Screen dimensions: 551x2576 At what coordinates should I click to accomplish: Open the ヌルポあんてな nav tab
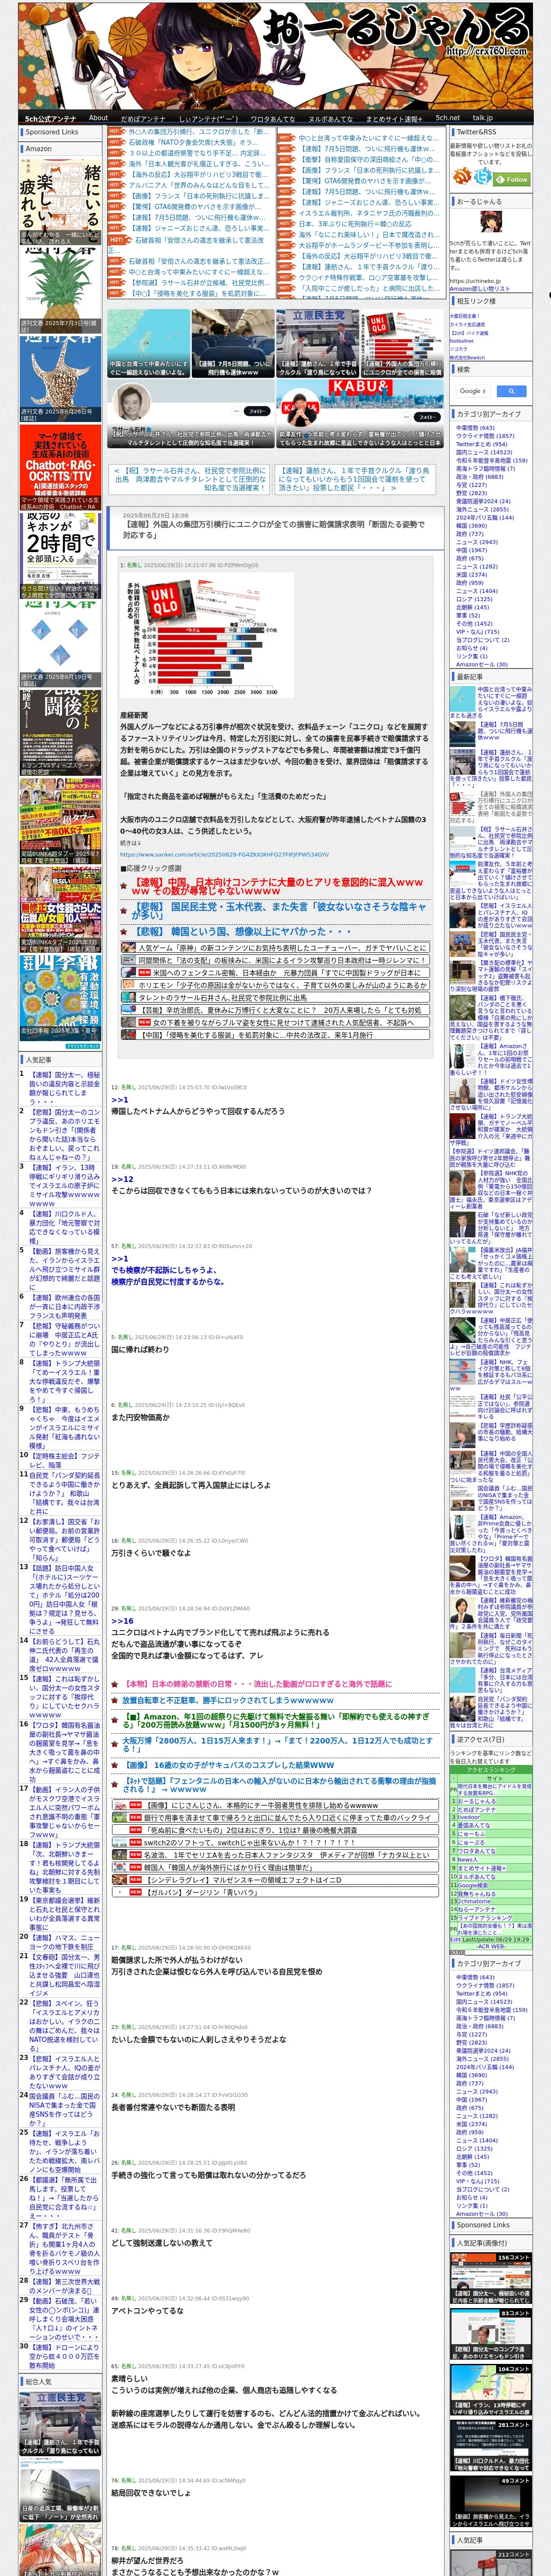click(330, 118)
